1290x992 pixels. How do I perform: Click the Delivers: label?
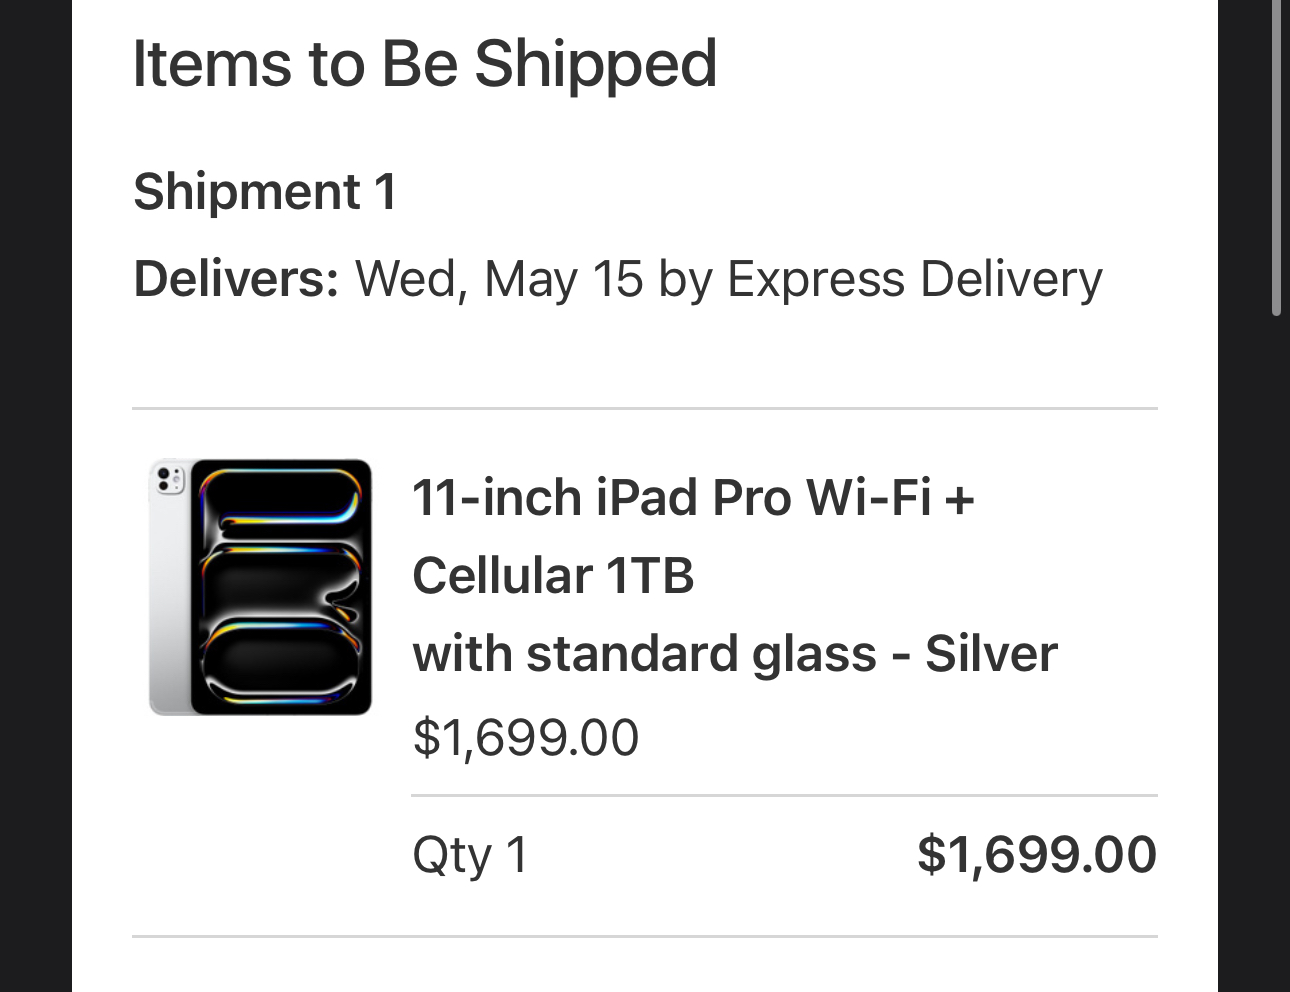236,279
